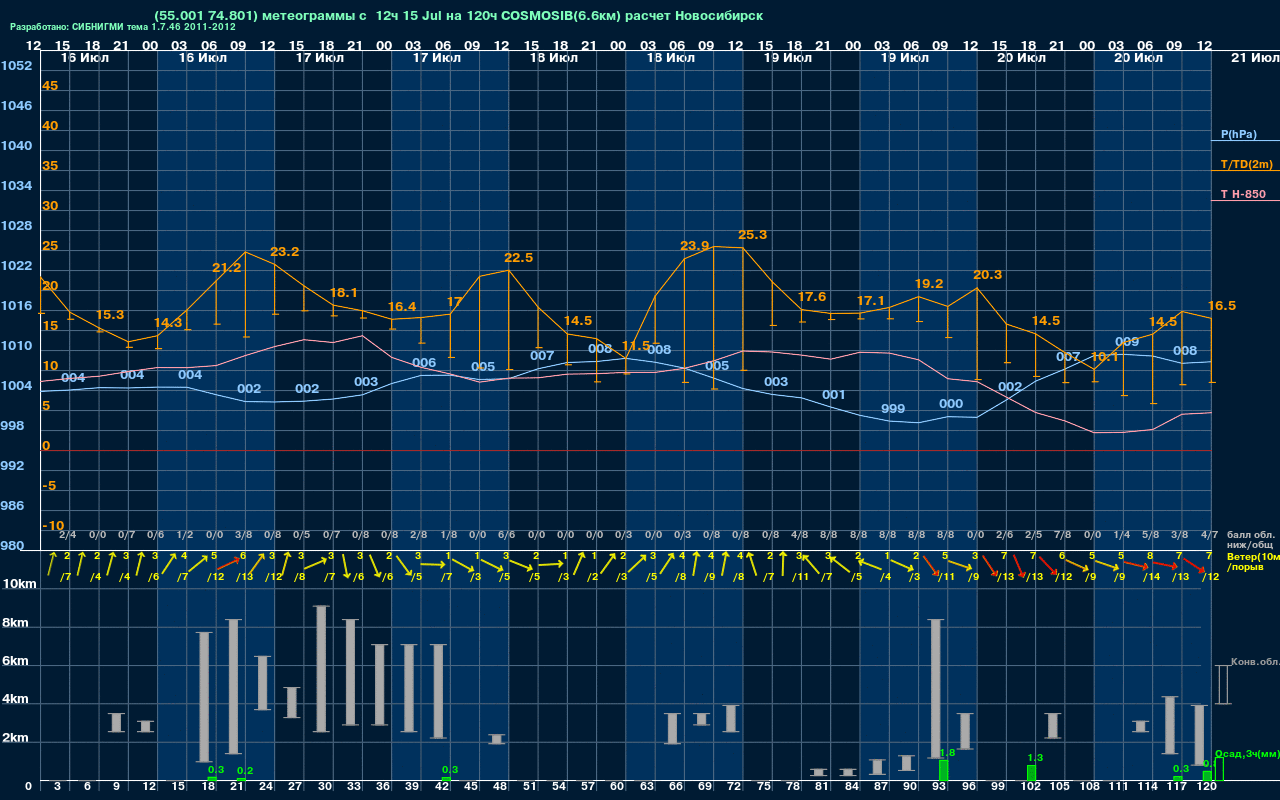The width and height of the screenshot is (1280, 800).
Task: Click the 45 degree temperature axis value
Action: pyautogui.click(x=50, y=86)
